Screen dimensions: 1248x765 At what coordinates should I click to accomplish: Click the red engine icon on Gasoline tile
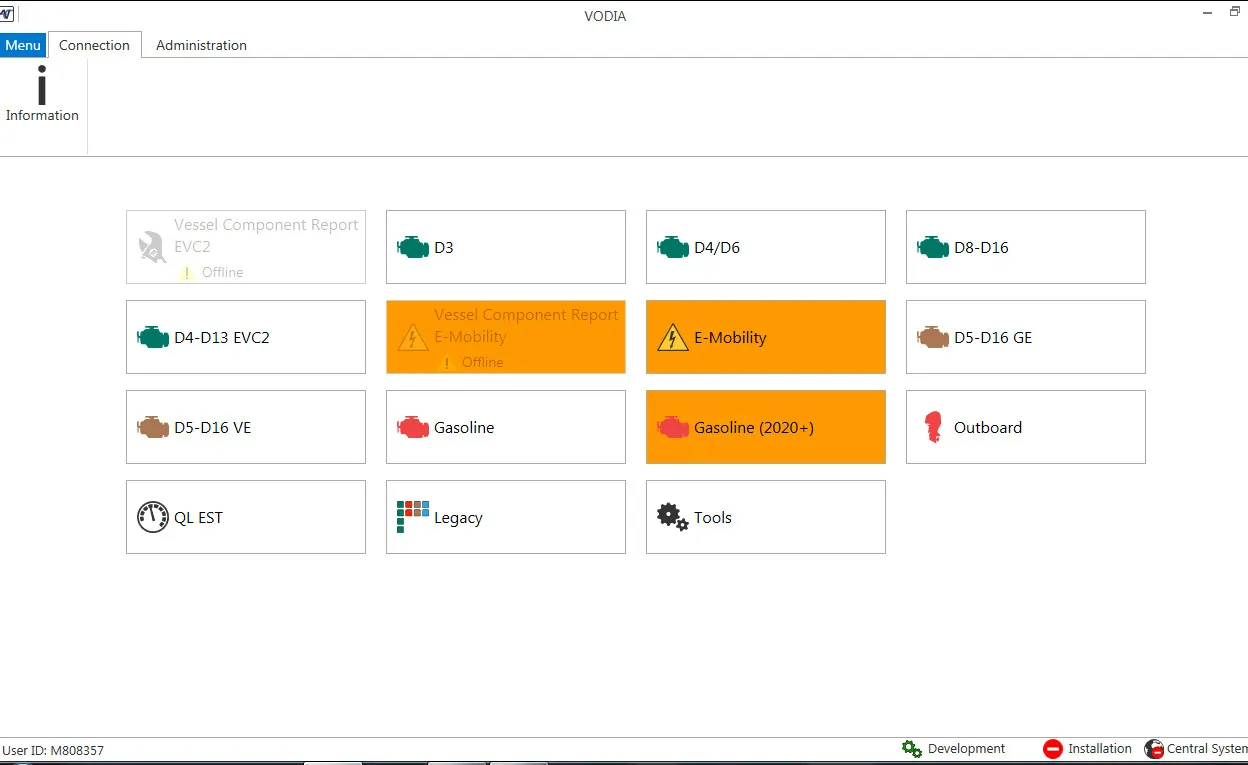413,427
